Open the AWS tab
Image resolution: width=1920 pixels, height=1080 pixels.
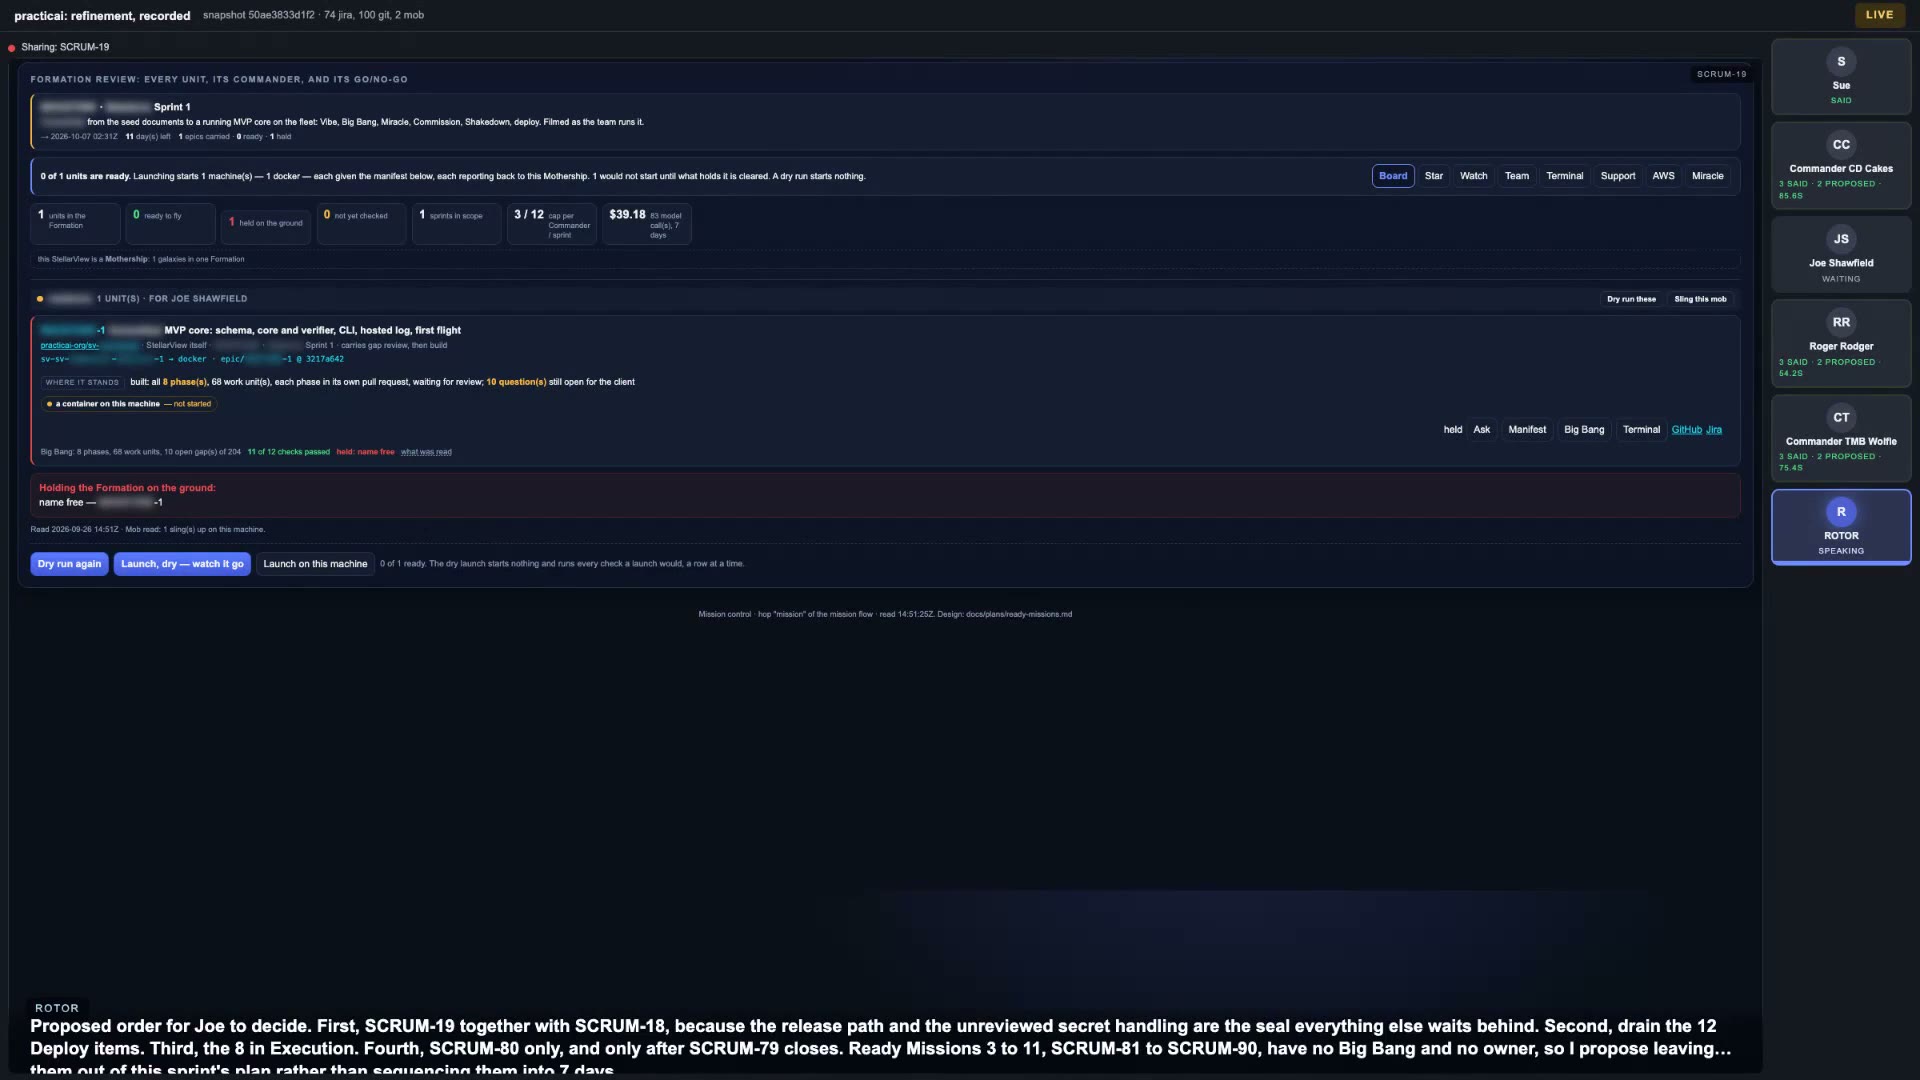(1663, 176)
